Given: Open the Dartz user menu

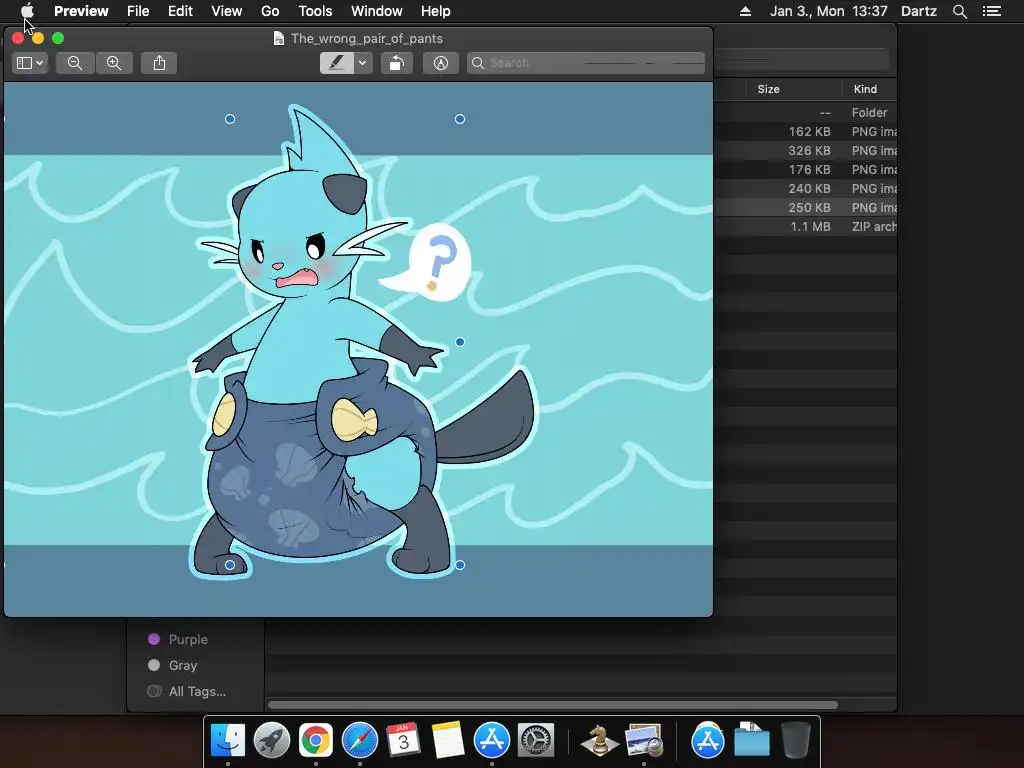Looking at the screenshot, I should pos(919,11).
